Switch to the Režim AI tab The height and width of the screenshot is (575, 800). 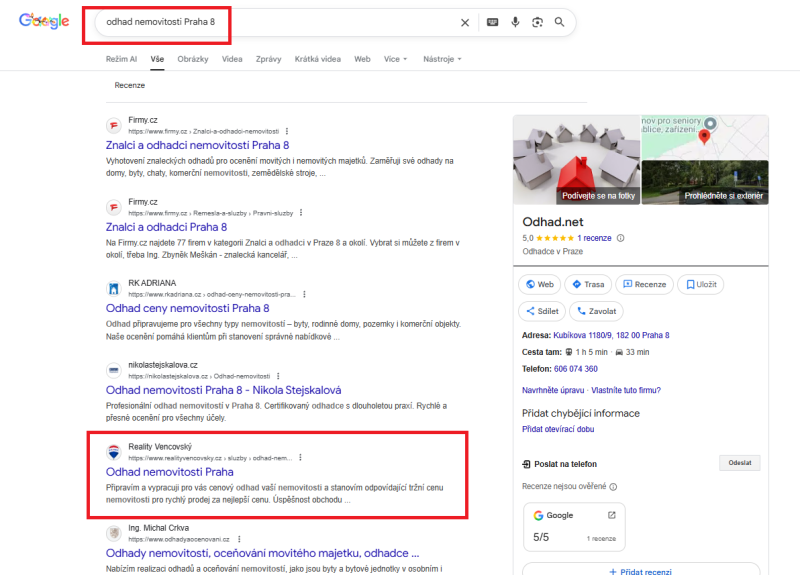tap(121, 59)
